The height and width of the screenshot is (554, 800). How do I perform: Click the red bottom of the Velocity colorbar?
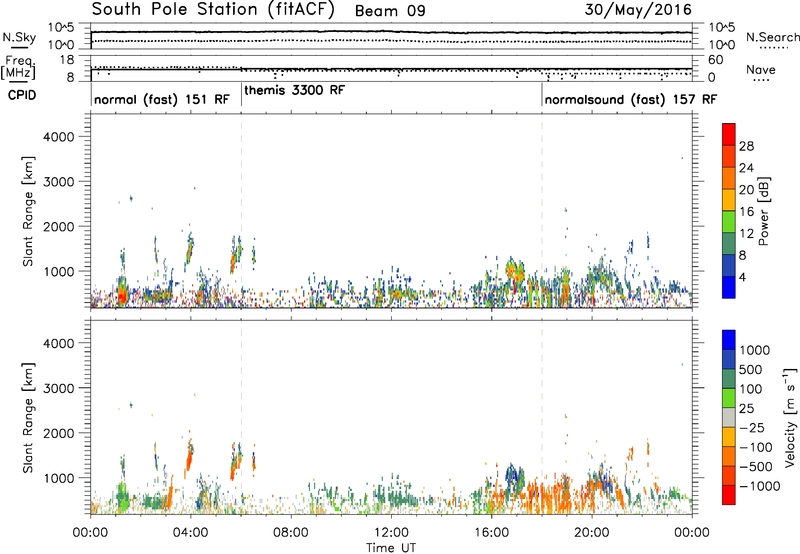(x=729, y=495)
